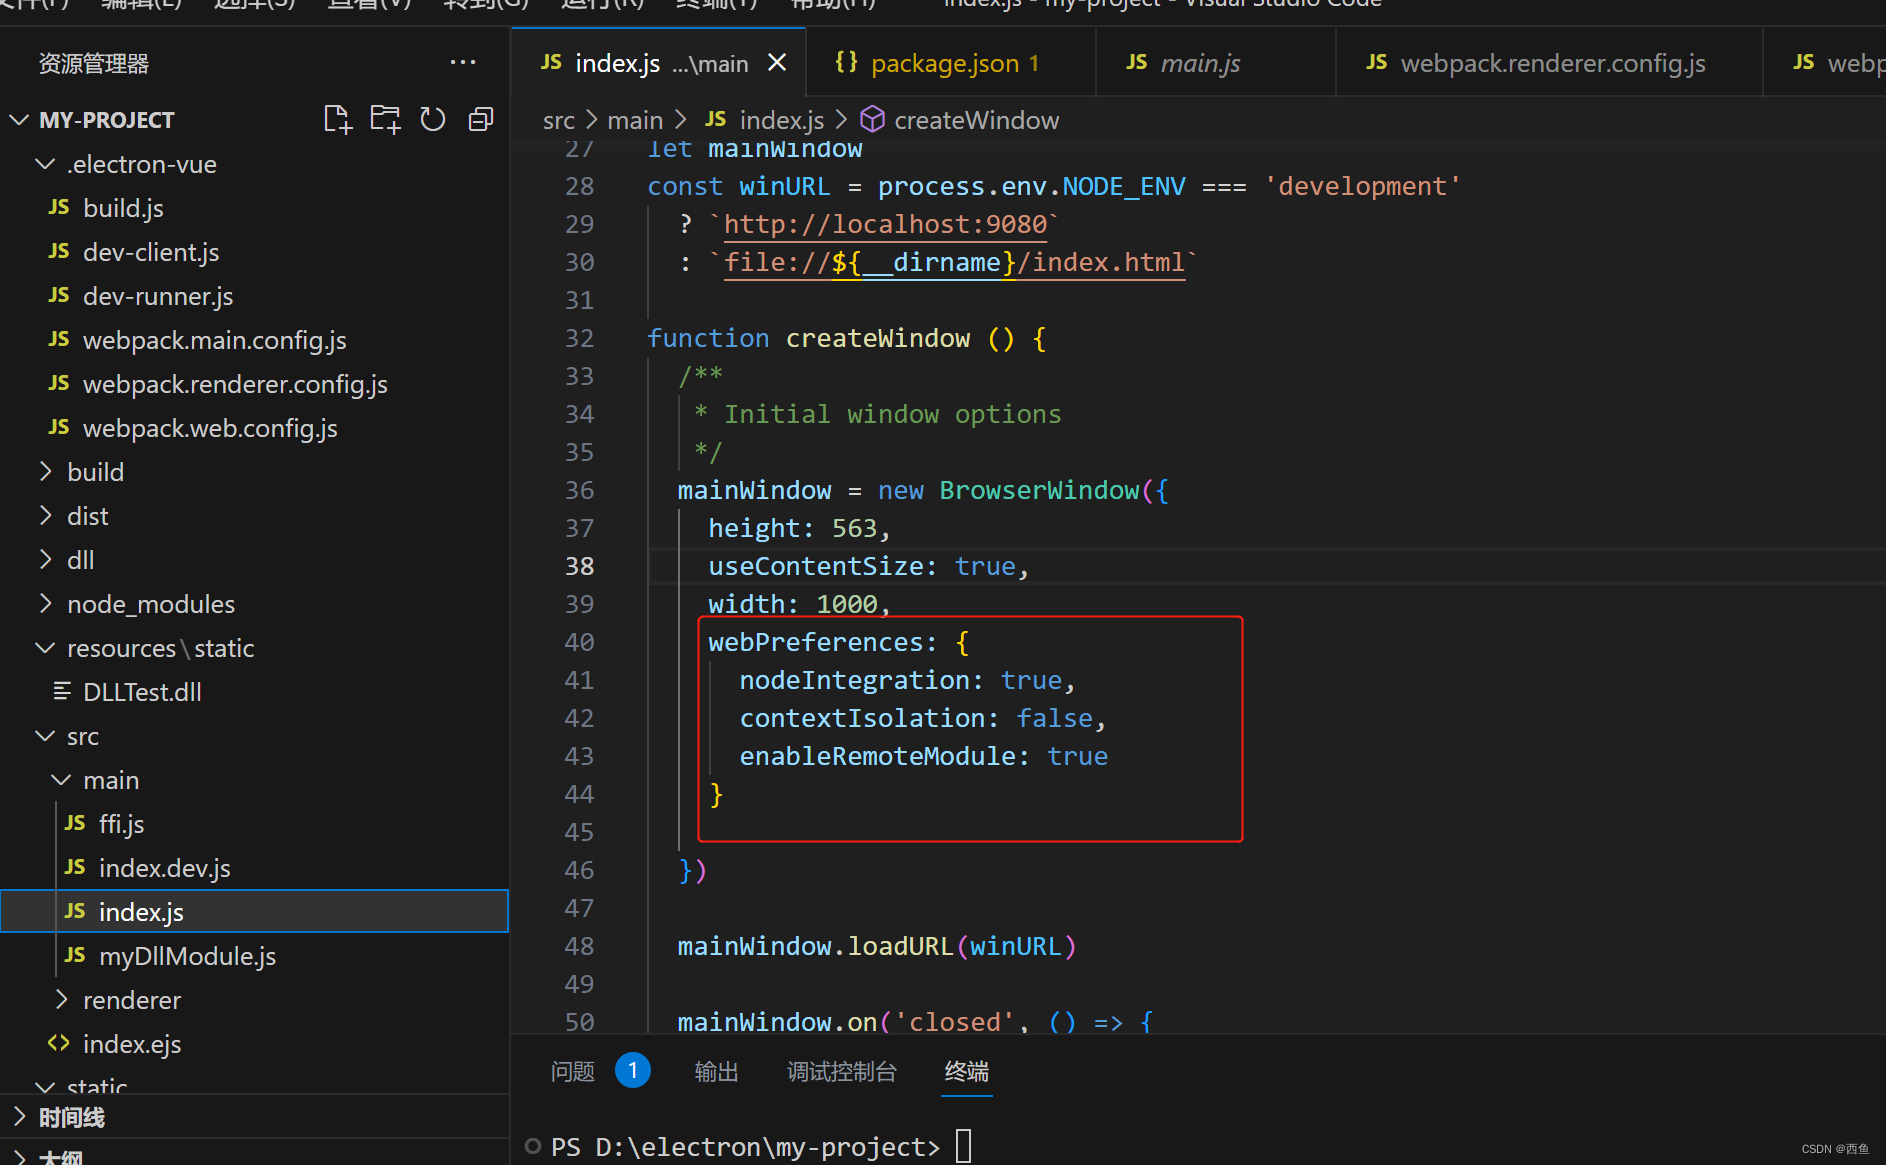Open the problems panel via the 1-error badge
Image resolution: width=1886 pixels, height=1165 pixels.
633,1070
